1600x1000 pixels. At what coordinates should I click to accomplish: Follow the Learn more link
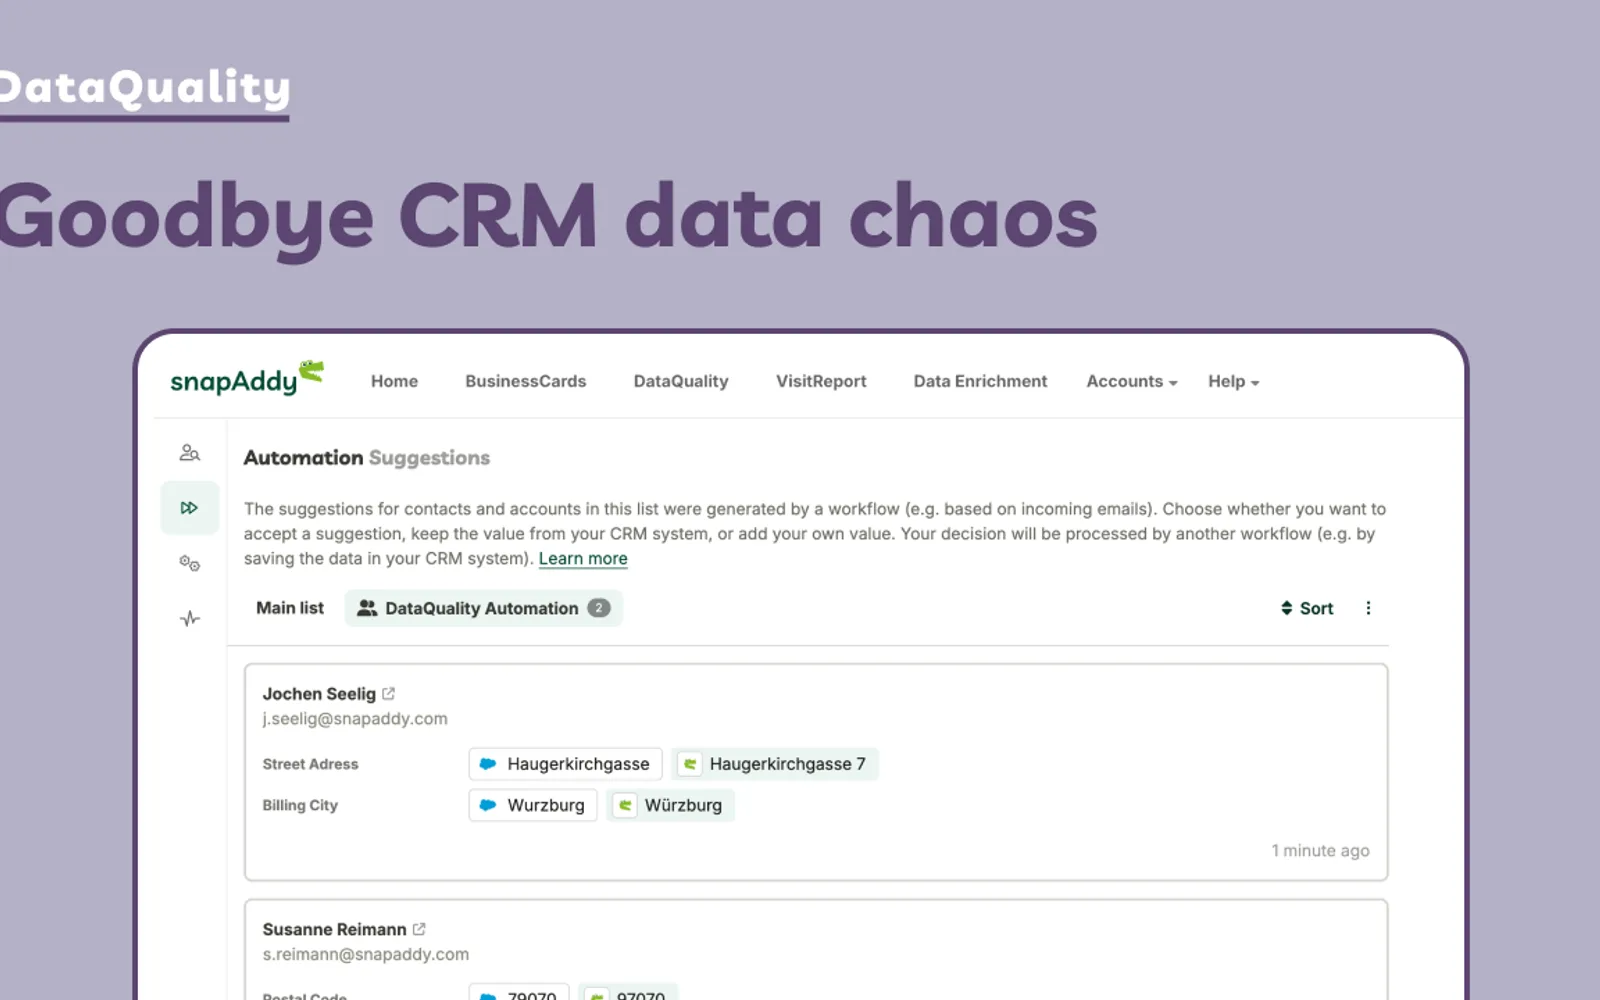583,558
